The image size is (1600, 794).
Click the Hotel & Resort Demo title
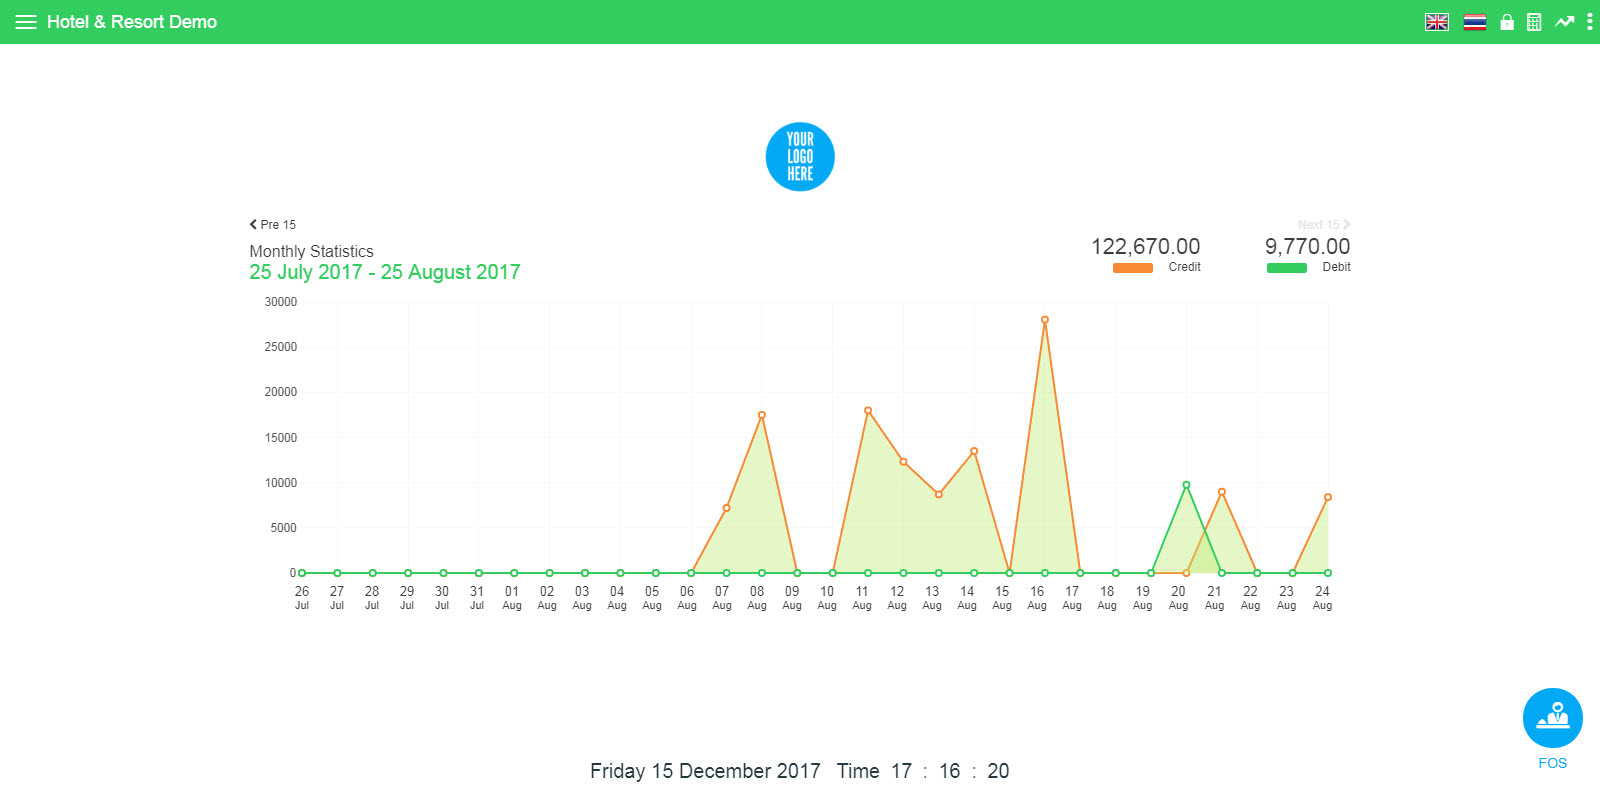pyautogui.click(x=132, y=22)
